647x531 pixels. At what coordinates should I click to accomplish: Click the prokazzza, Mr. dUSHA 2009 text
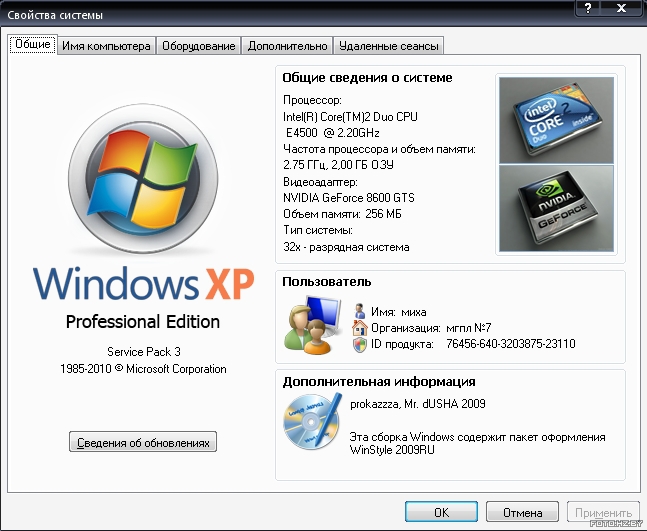point(418,404)
